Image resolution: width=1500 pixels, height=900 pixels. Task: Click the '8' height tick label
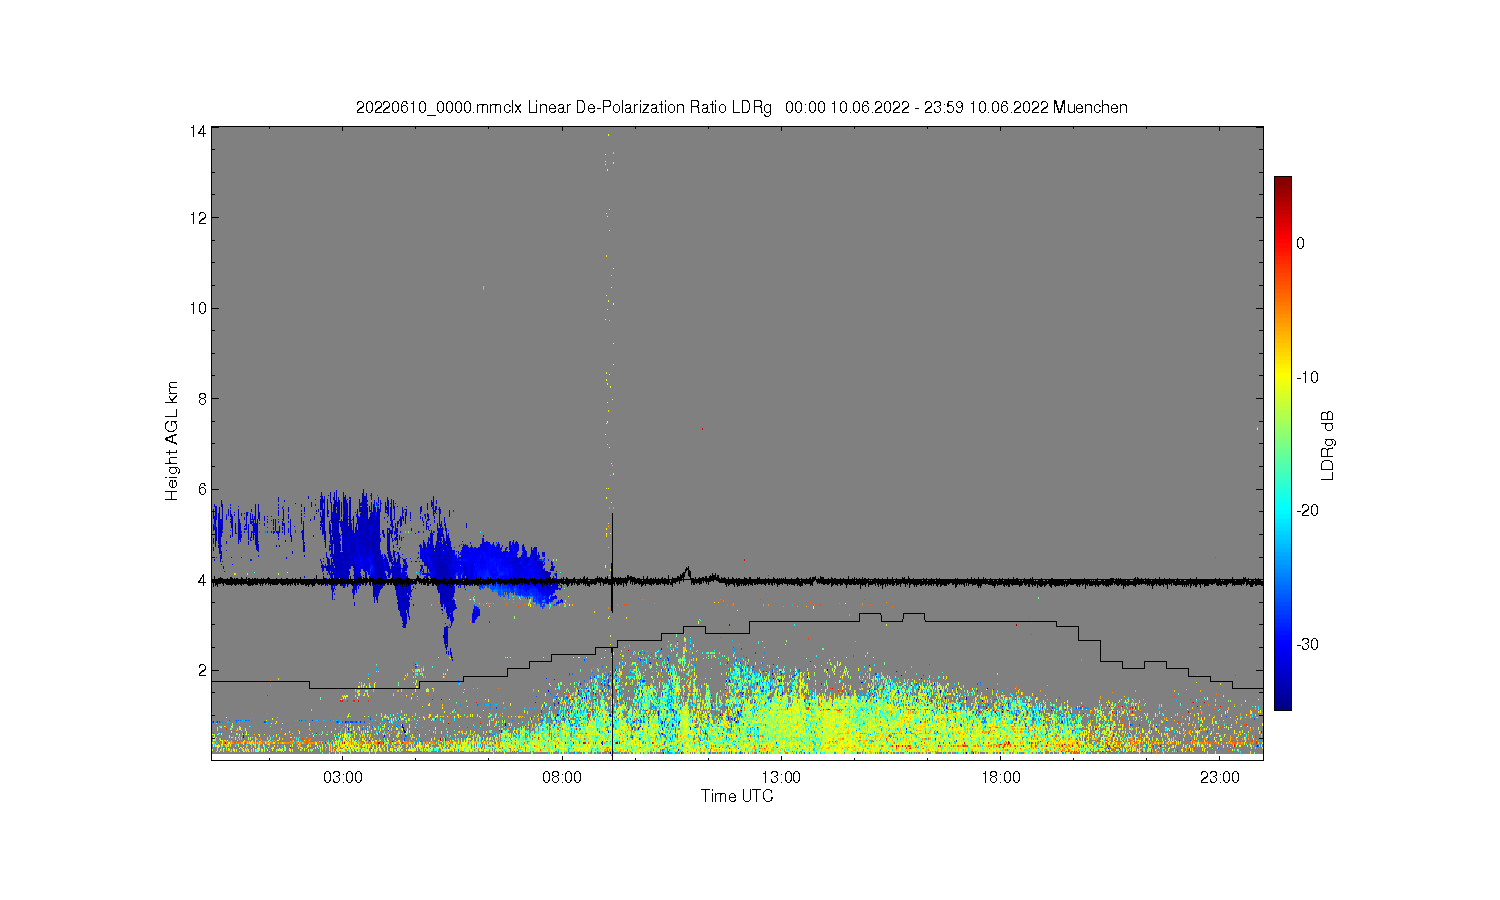[x=202, y=399]
